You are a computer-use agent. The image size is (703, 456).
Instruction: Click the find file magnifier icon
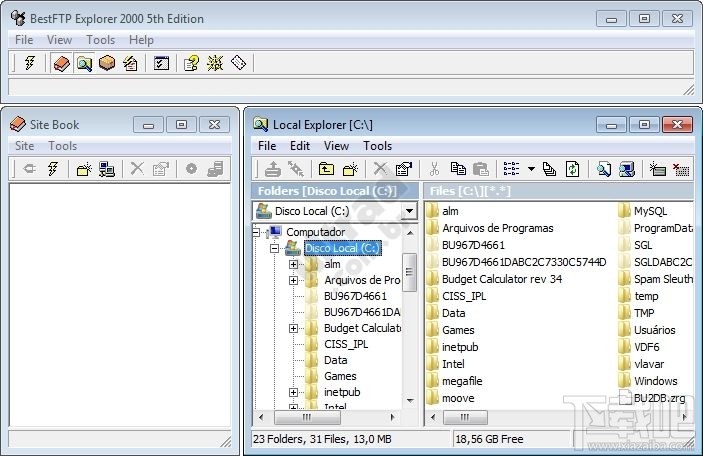coord(603,169)
